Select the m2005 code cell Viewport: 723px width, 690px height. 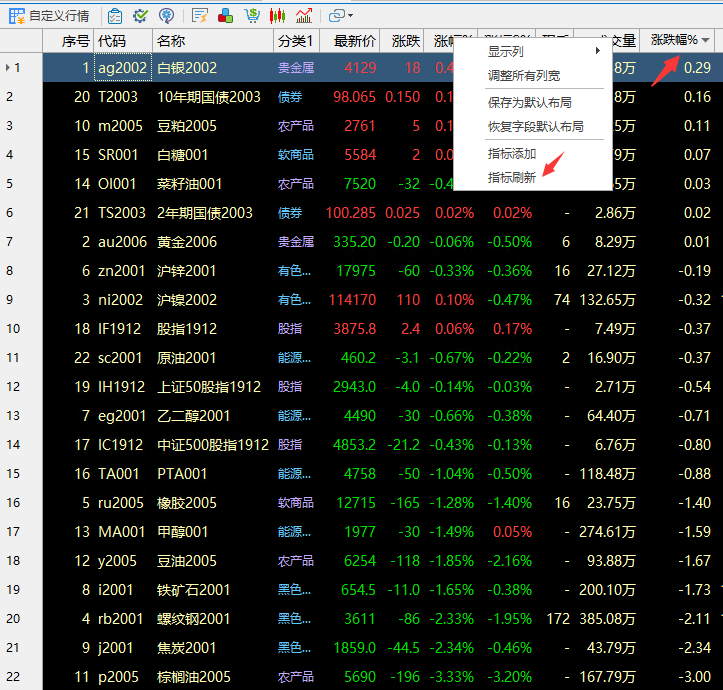point(120,126)
